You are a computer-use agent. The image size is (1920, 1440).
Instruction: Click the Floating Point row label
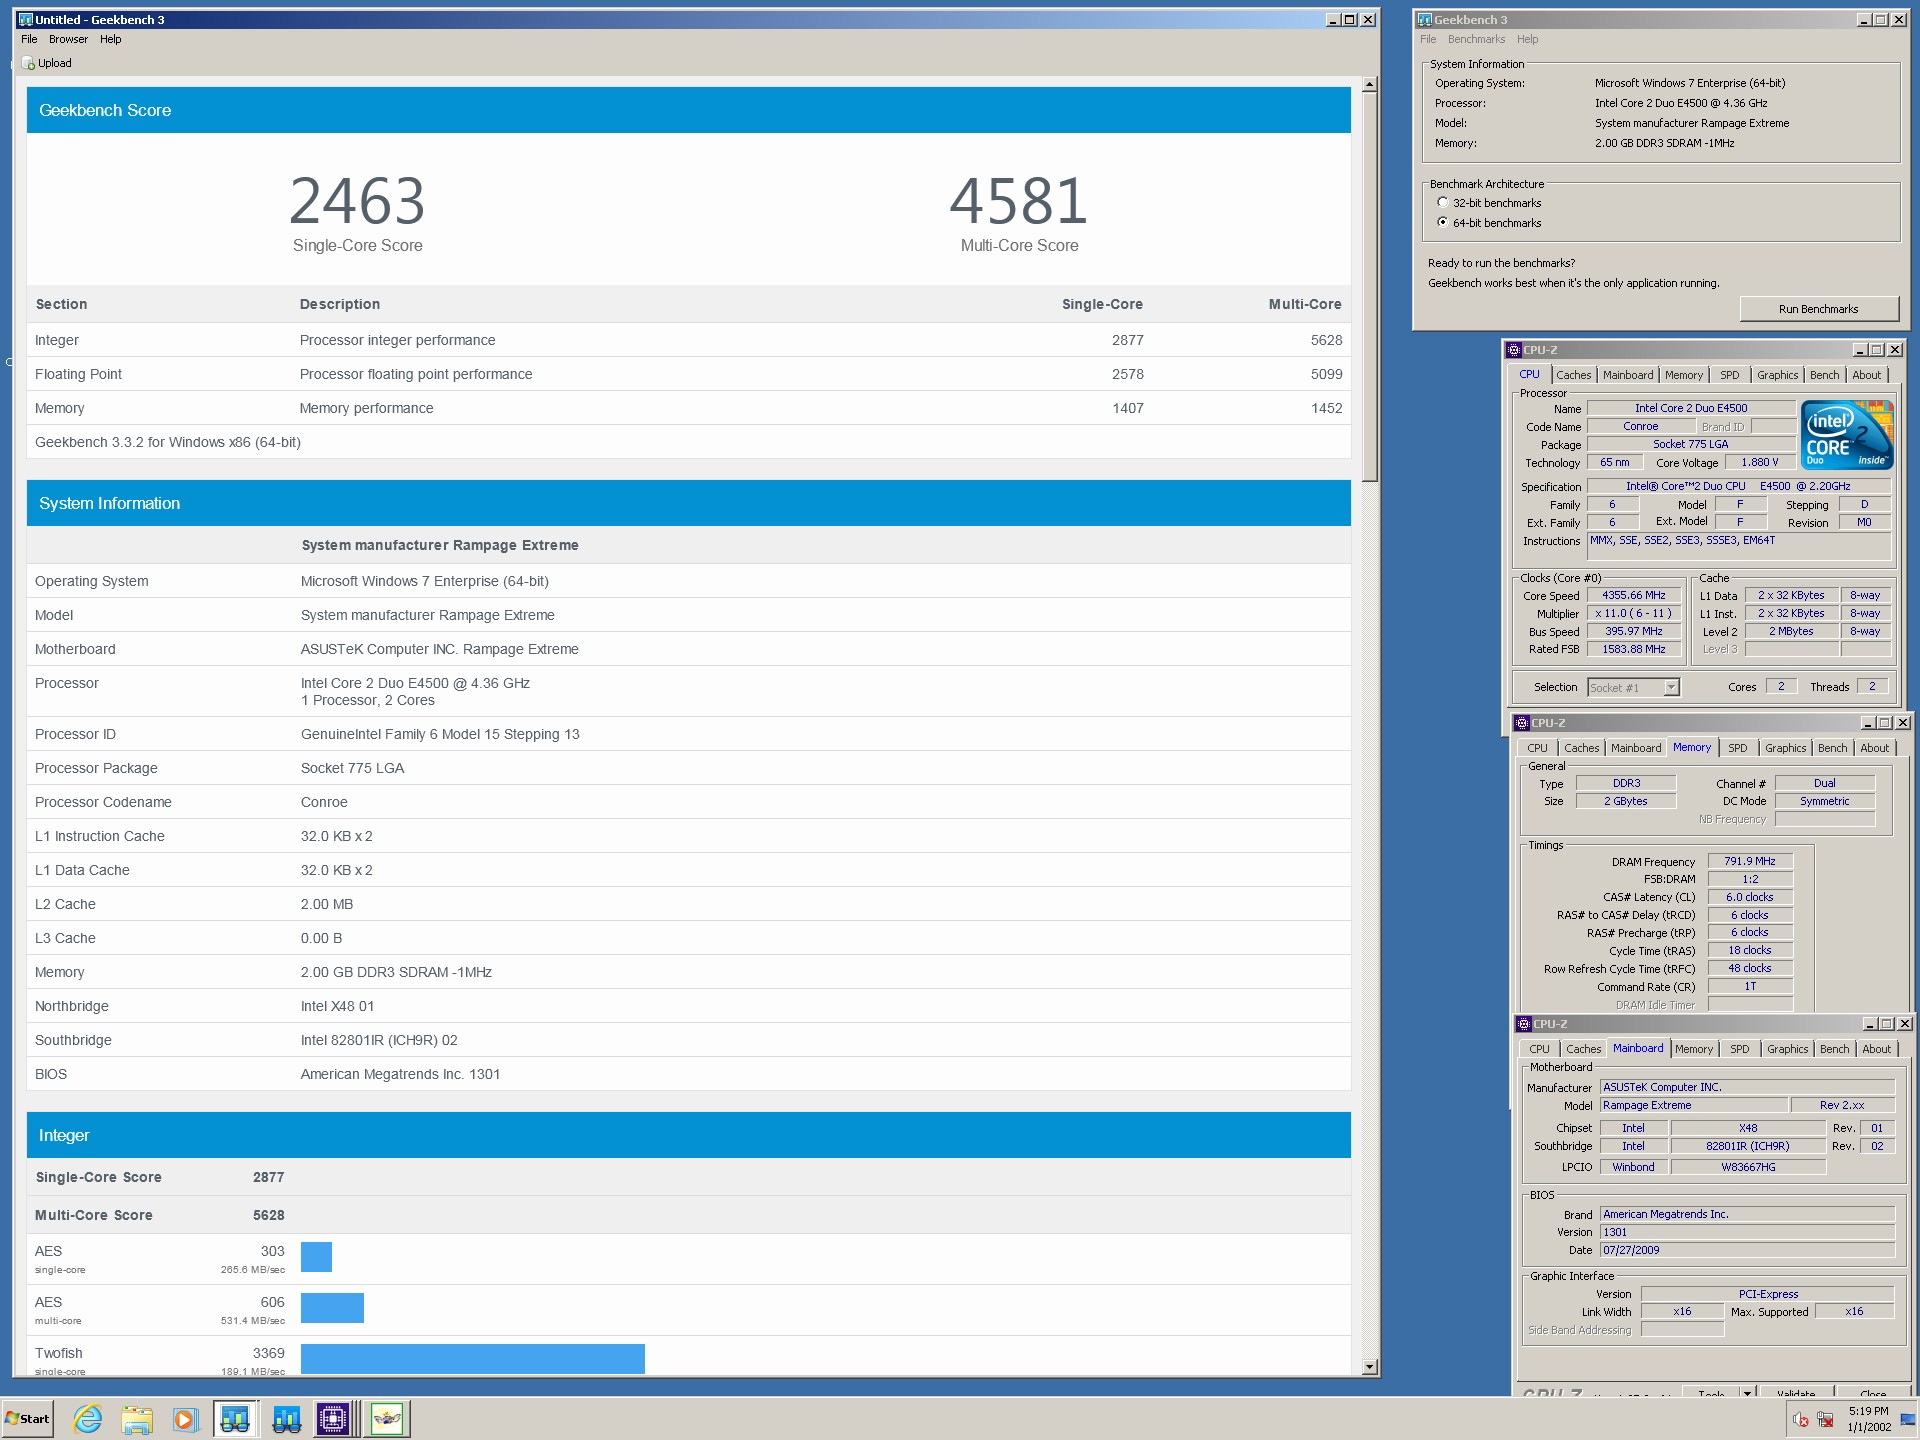click(x=78, y=374)
